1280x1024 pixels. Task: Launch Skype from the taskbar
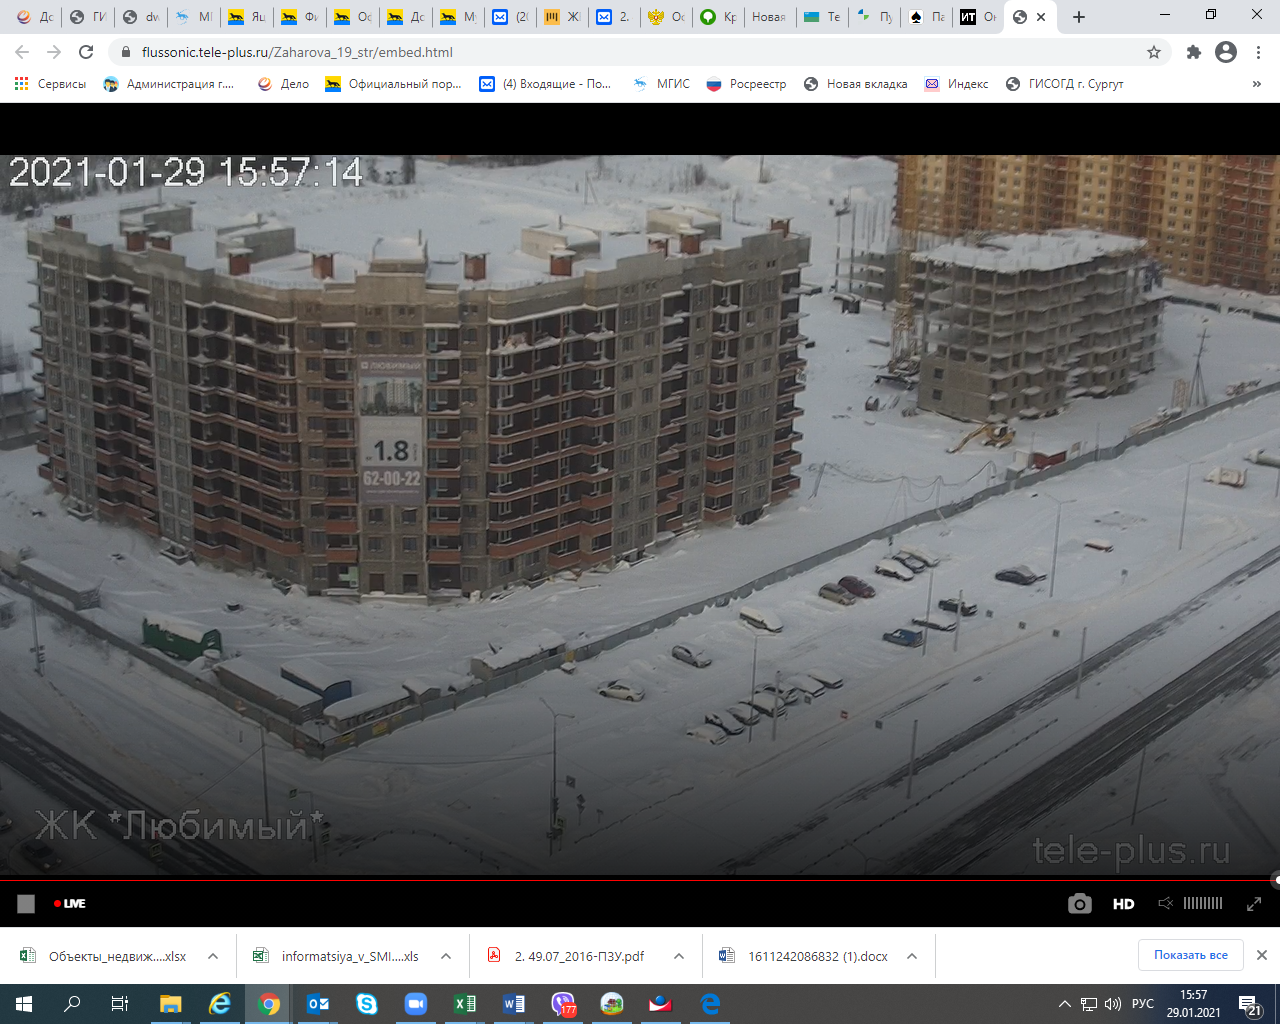(367, 1004)
